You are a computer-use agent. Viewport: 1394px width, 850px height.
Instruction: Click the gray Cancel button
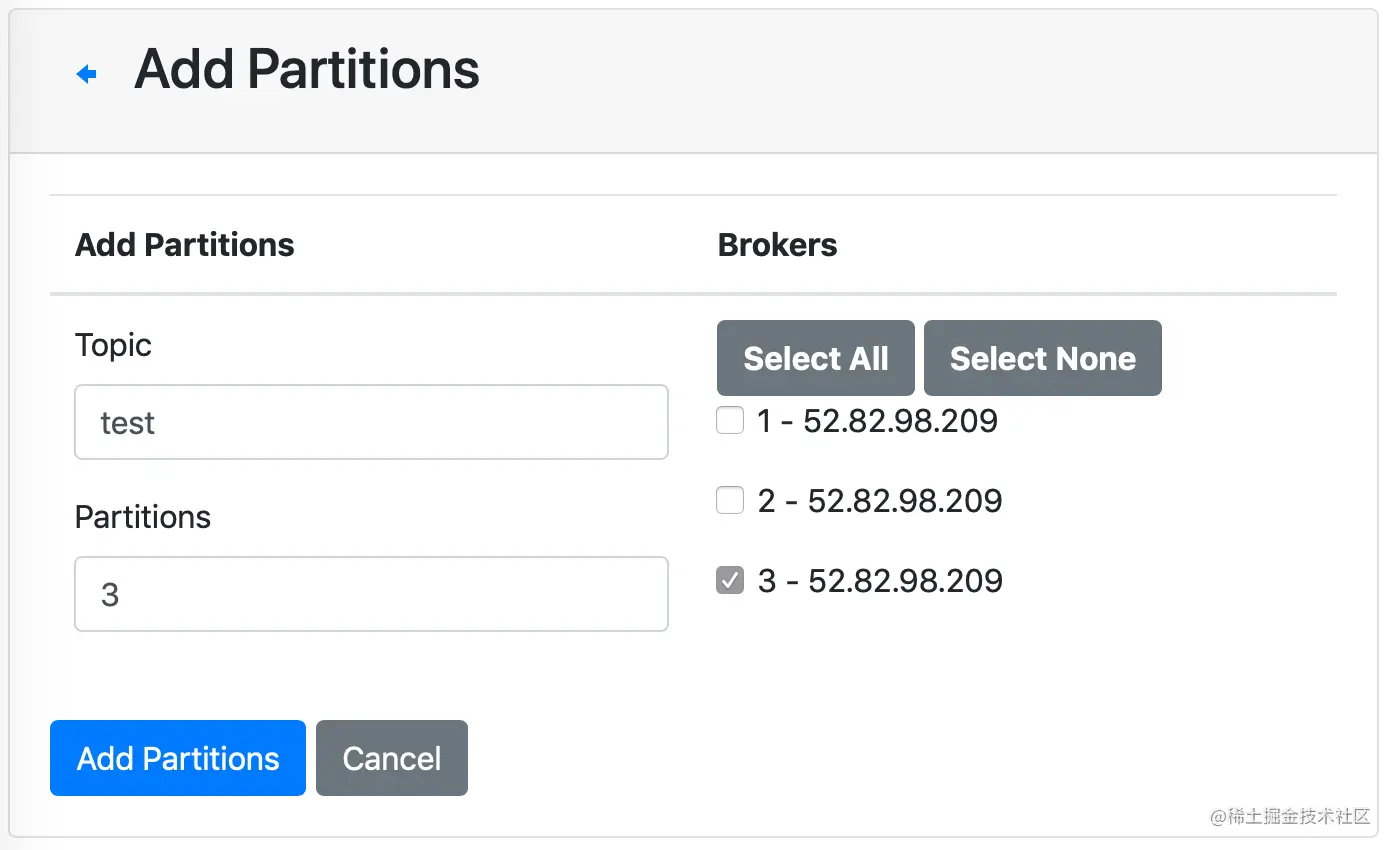(392, 758)
